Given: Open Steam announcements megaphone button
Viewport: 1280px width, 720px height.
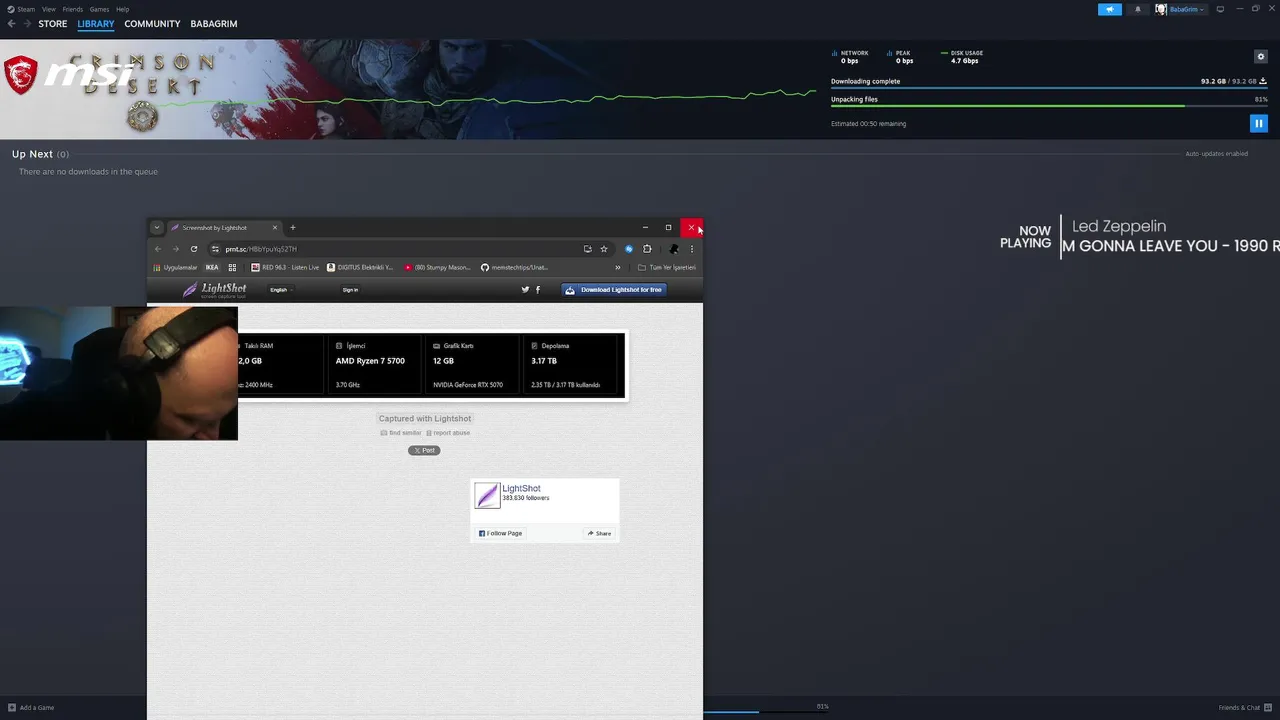Looking at the screenshot, I should pos(1110,9).
